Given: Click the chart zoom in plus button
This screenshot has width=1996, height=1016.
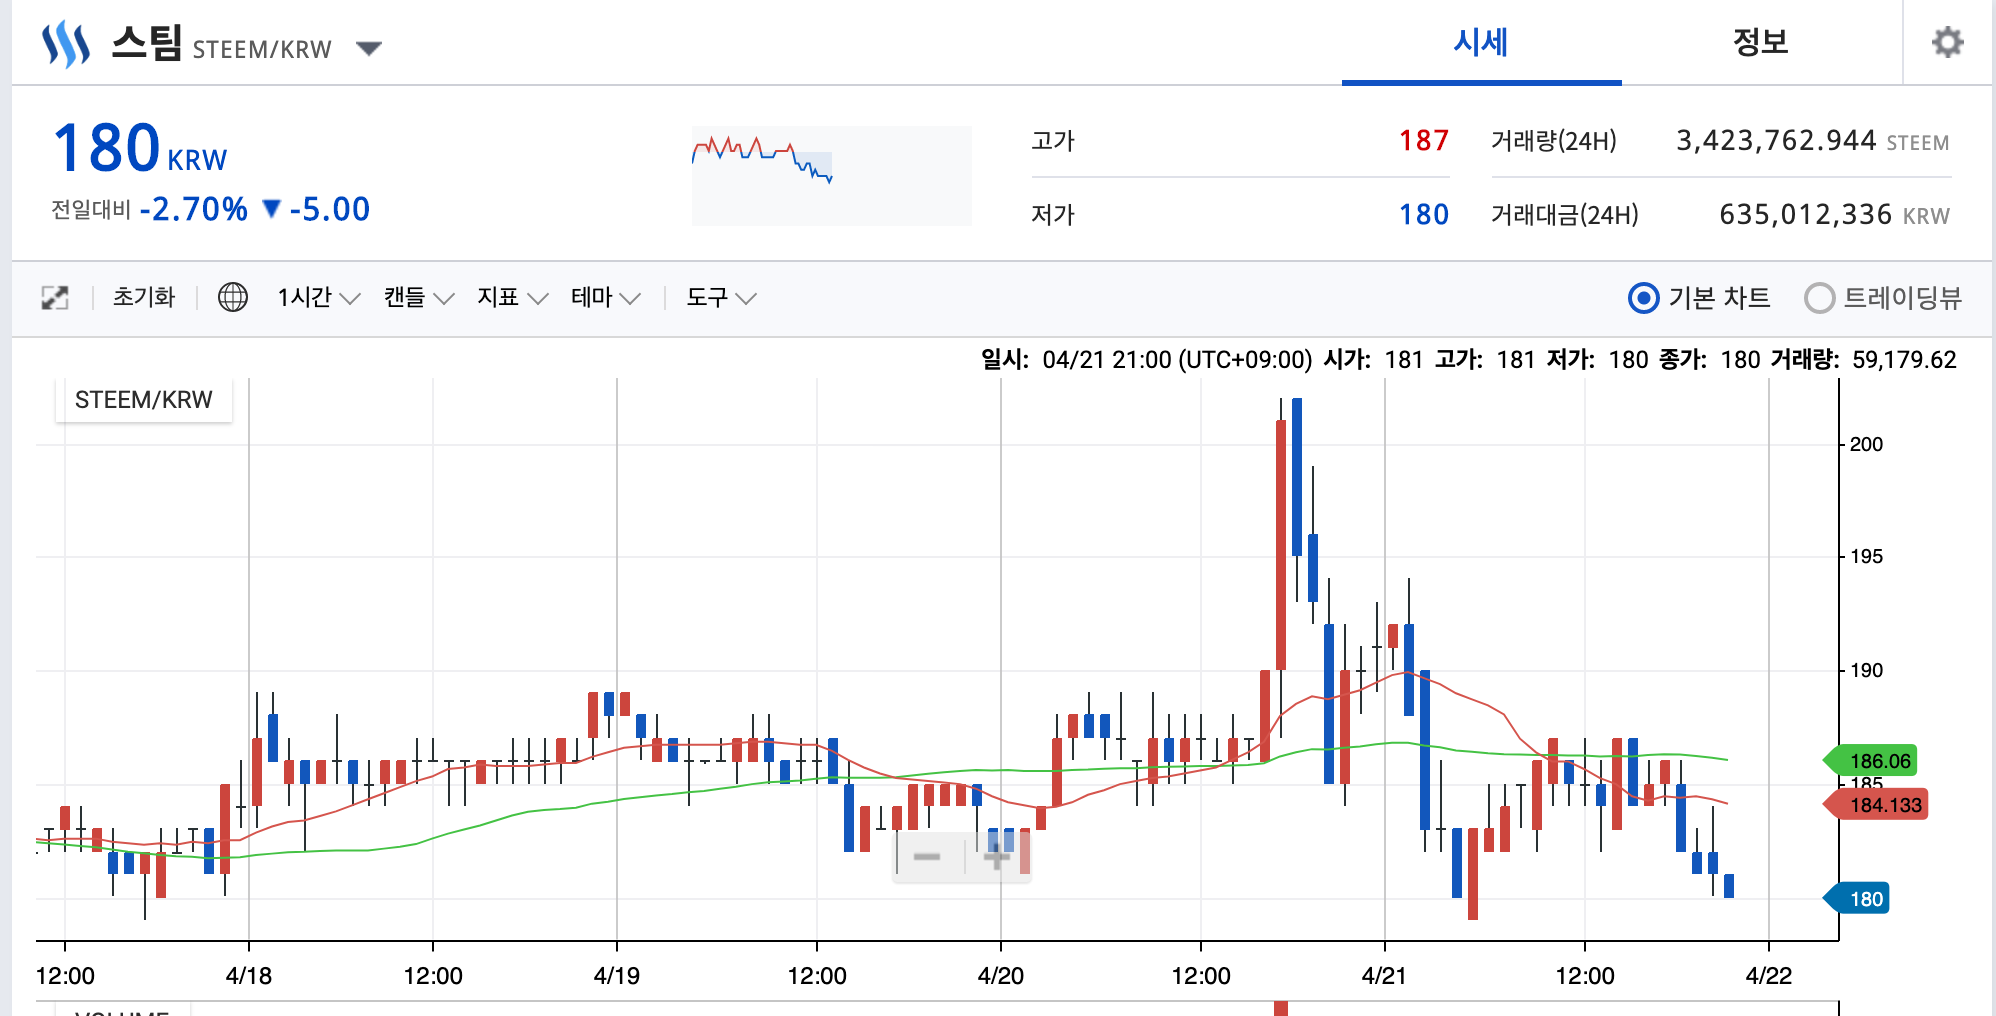Looking at the screenshot, I should point(997,857).
